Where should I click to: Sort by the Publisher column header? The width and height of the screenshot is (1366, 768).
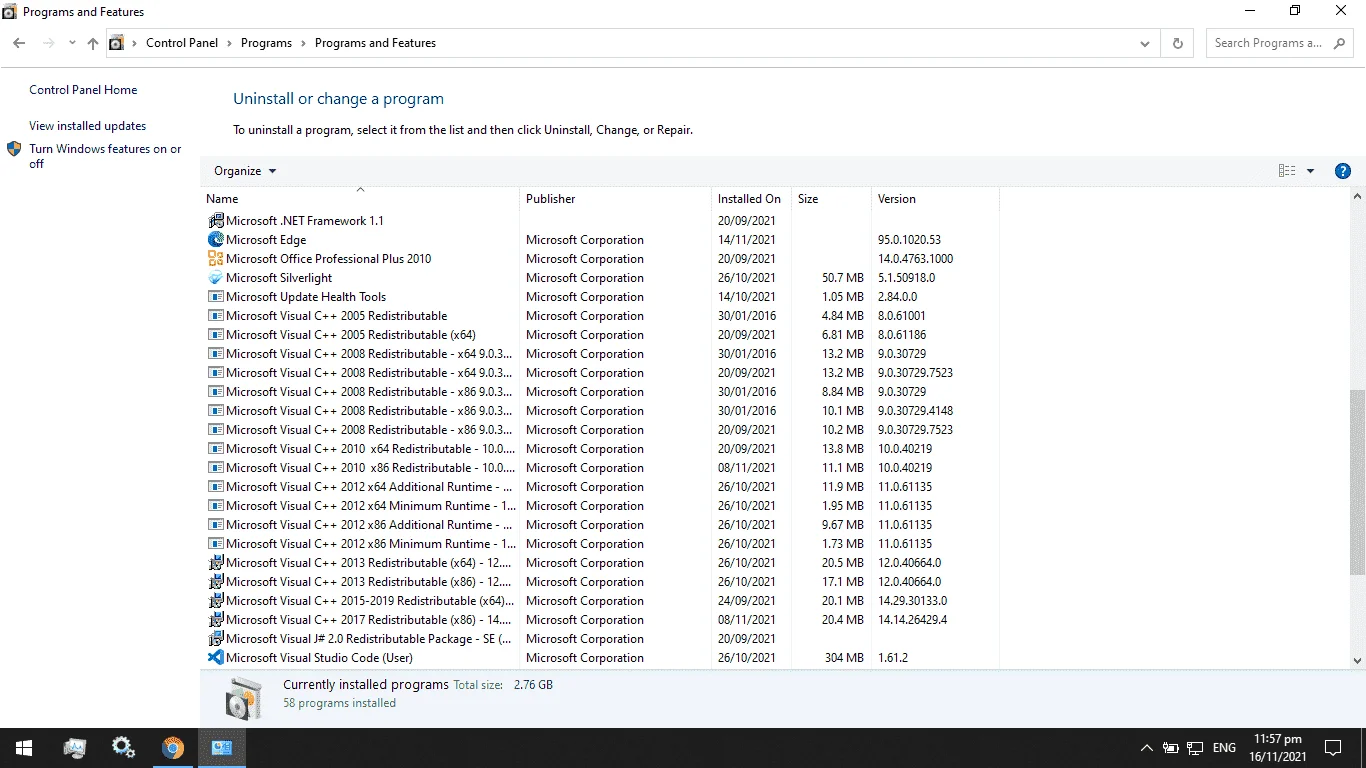click(615, 199)
